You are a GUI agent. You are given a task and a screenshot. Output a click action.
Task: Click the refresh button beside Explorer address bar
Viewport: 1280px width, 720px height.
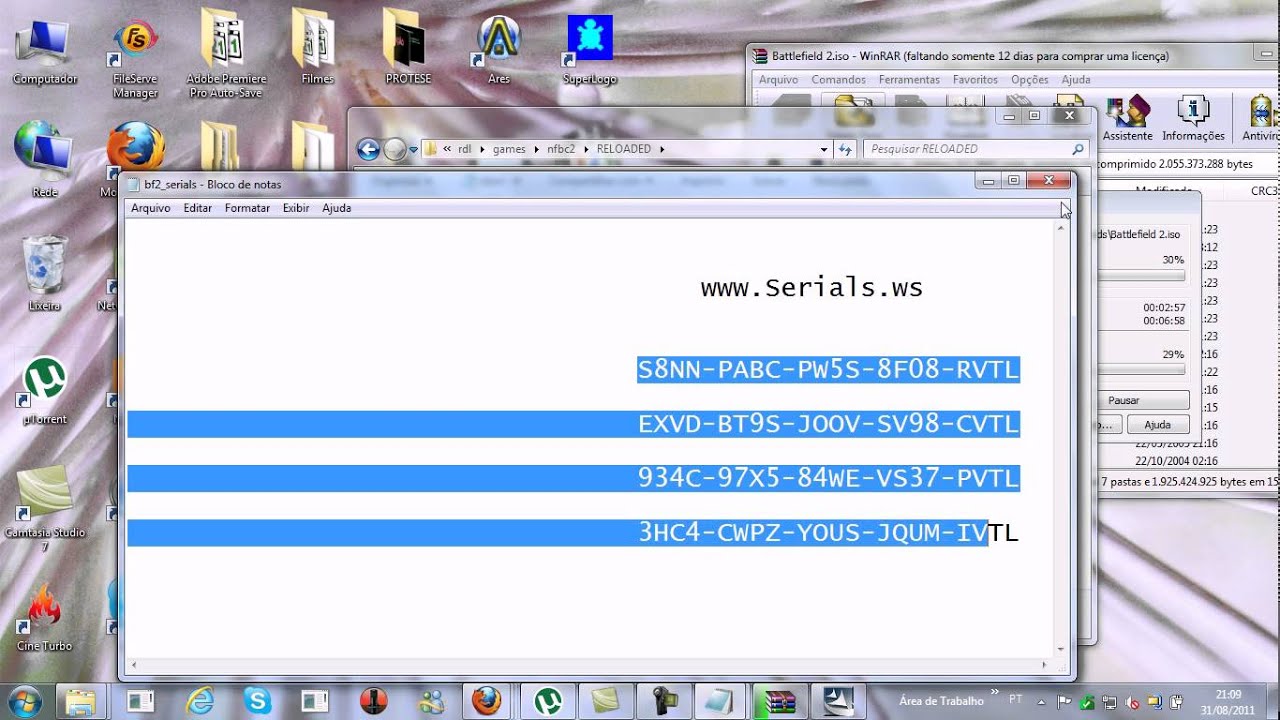[x=845, y=149]
